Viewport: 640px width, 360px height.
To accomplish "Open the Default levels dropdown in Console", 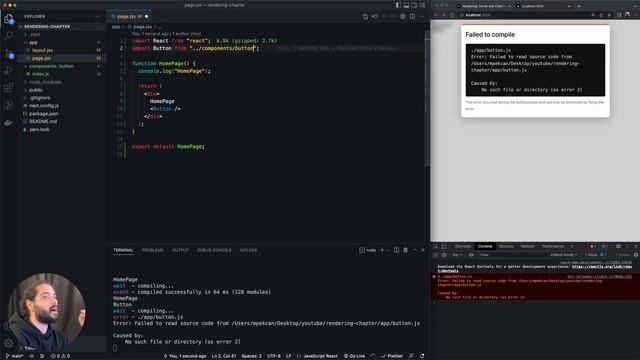I will tap(563, 255).
